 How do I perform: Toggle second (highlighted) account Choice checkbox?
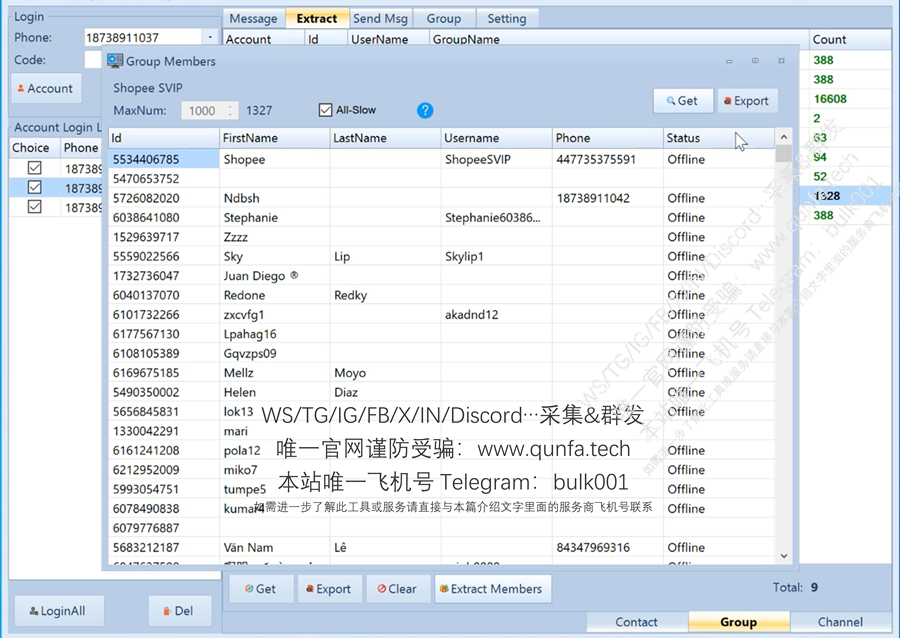pyautogui.click(x=34, y=187)
